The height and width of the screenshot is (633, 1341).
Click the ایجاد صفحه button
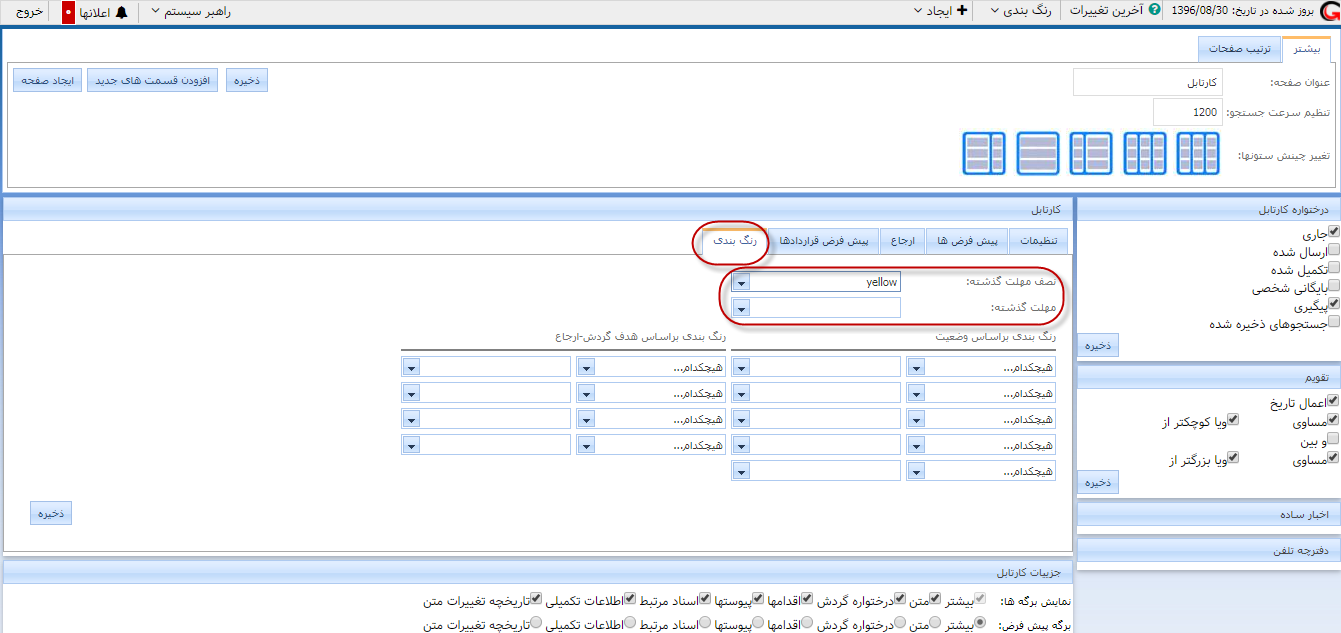(x=47, y=81)
